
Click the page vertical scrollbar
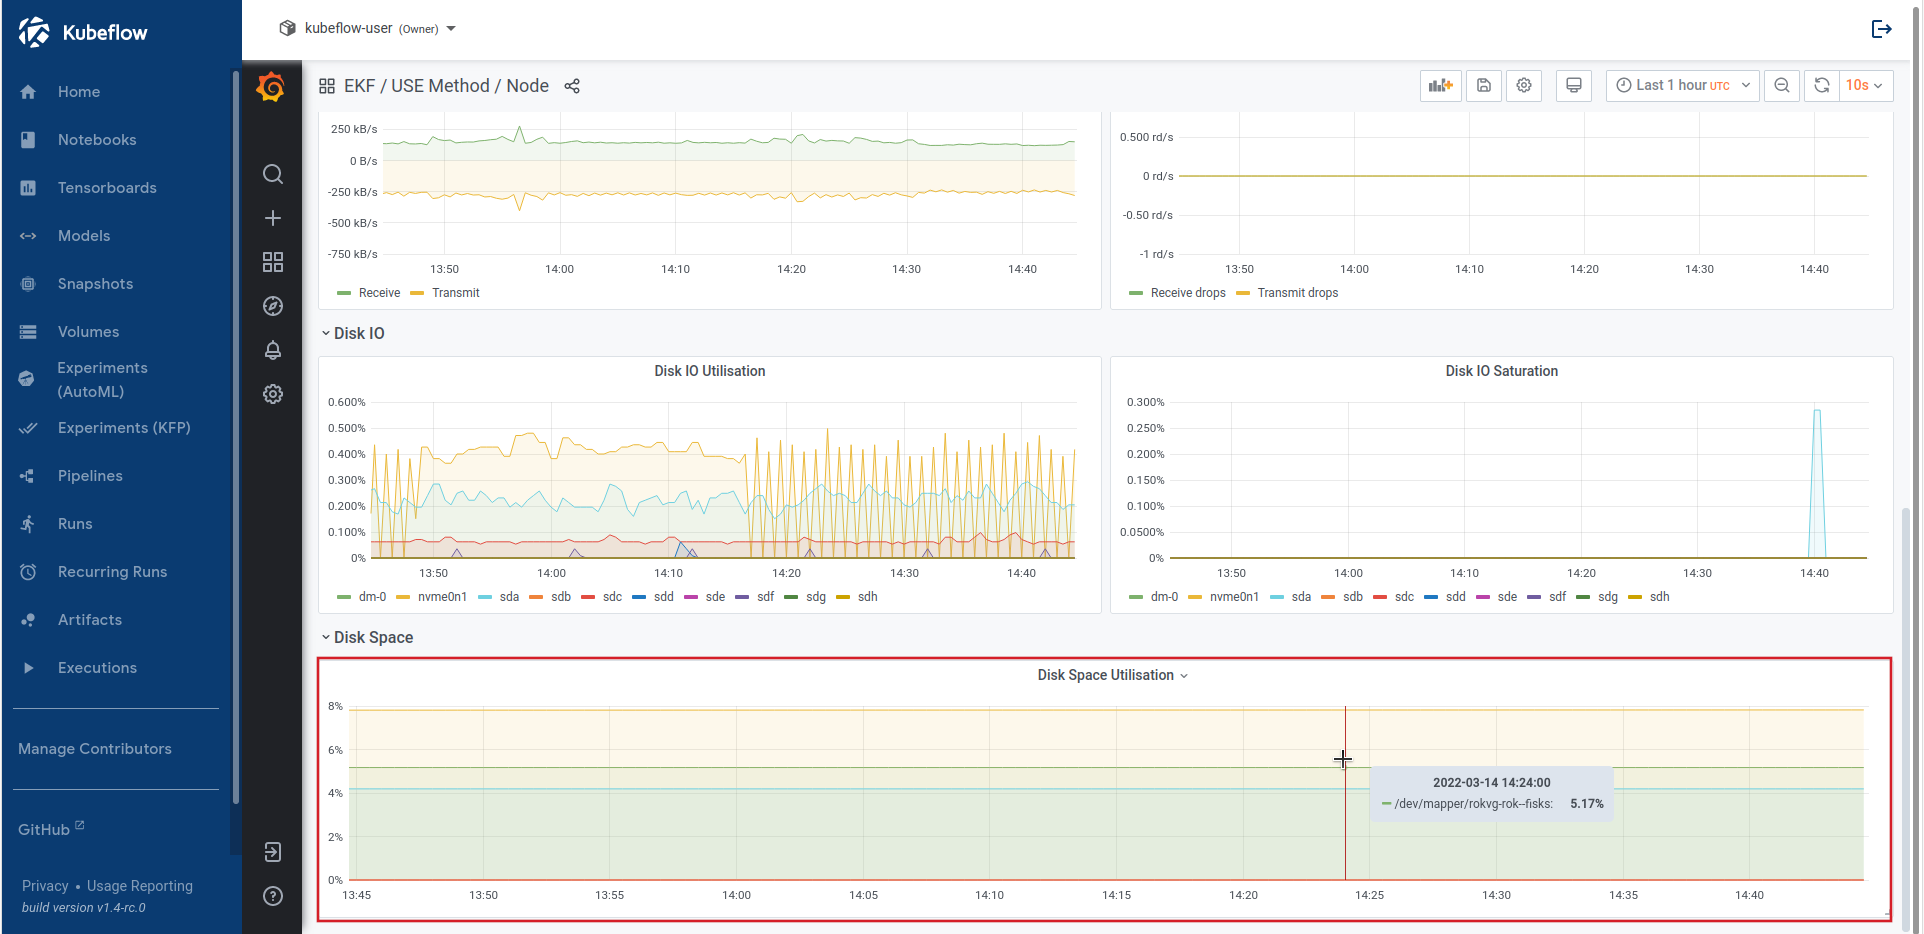[1906, 720]
